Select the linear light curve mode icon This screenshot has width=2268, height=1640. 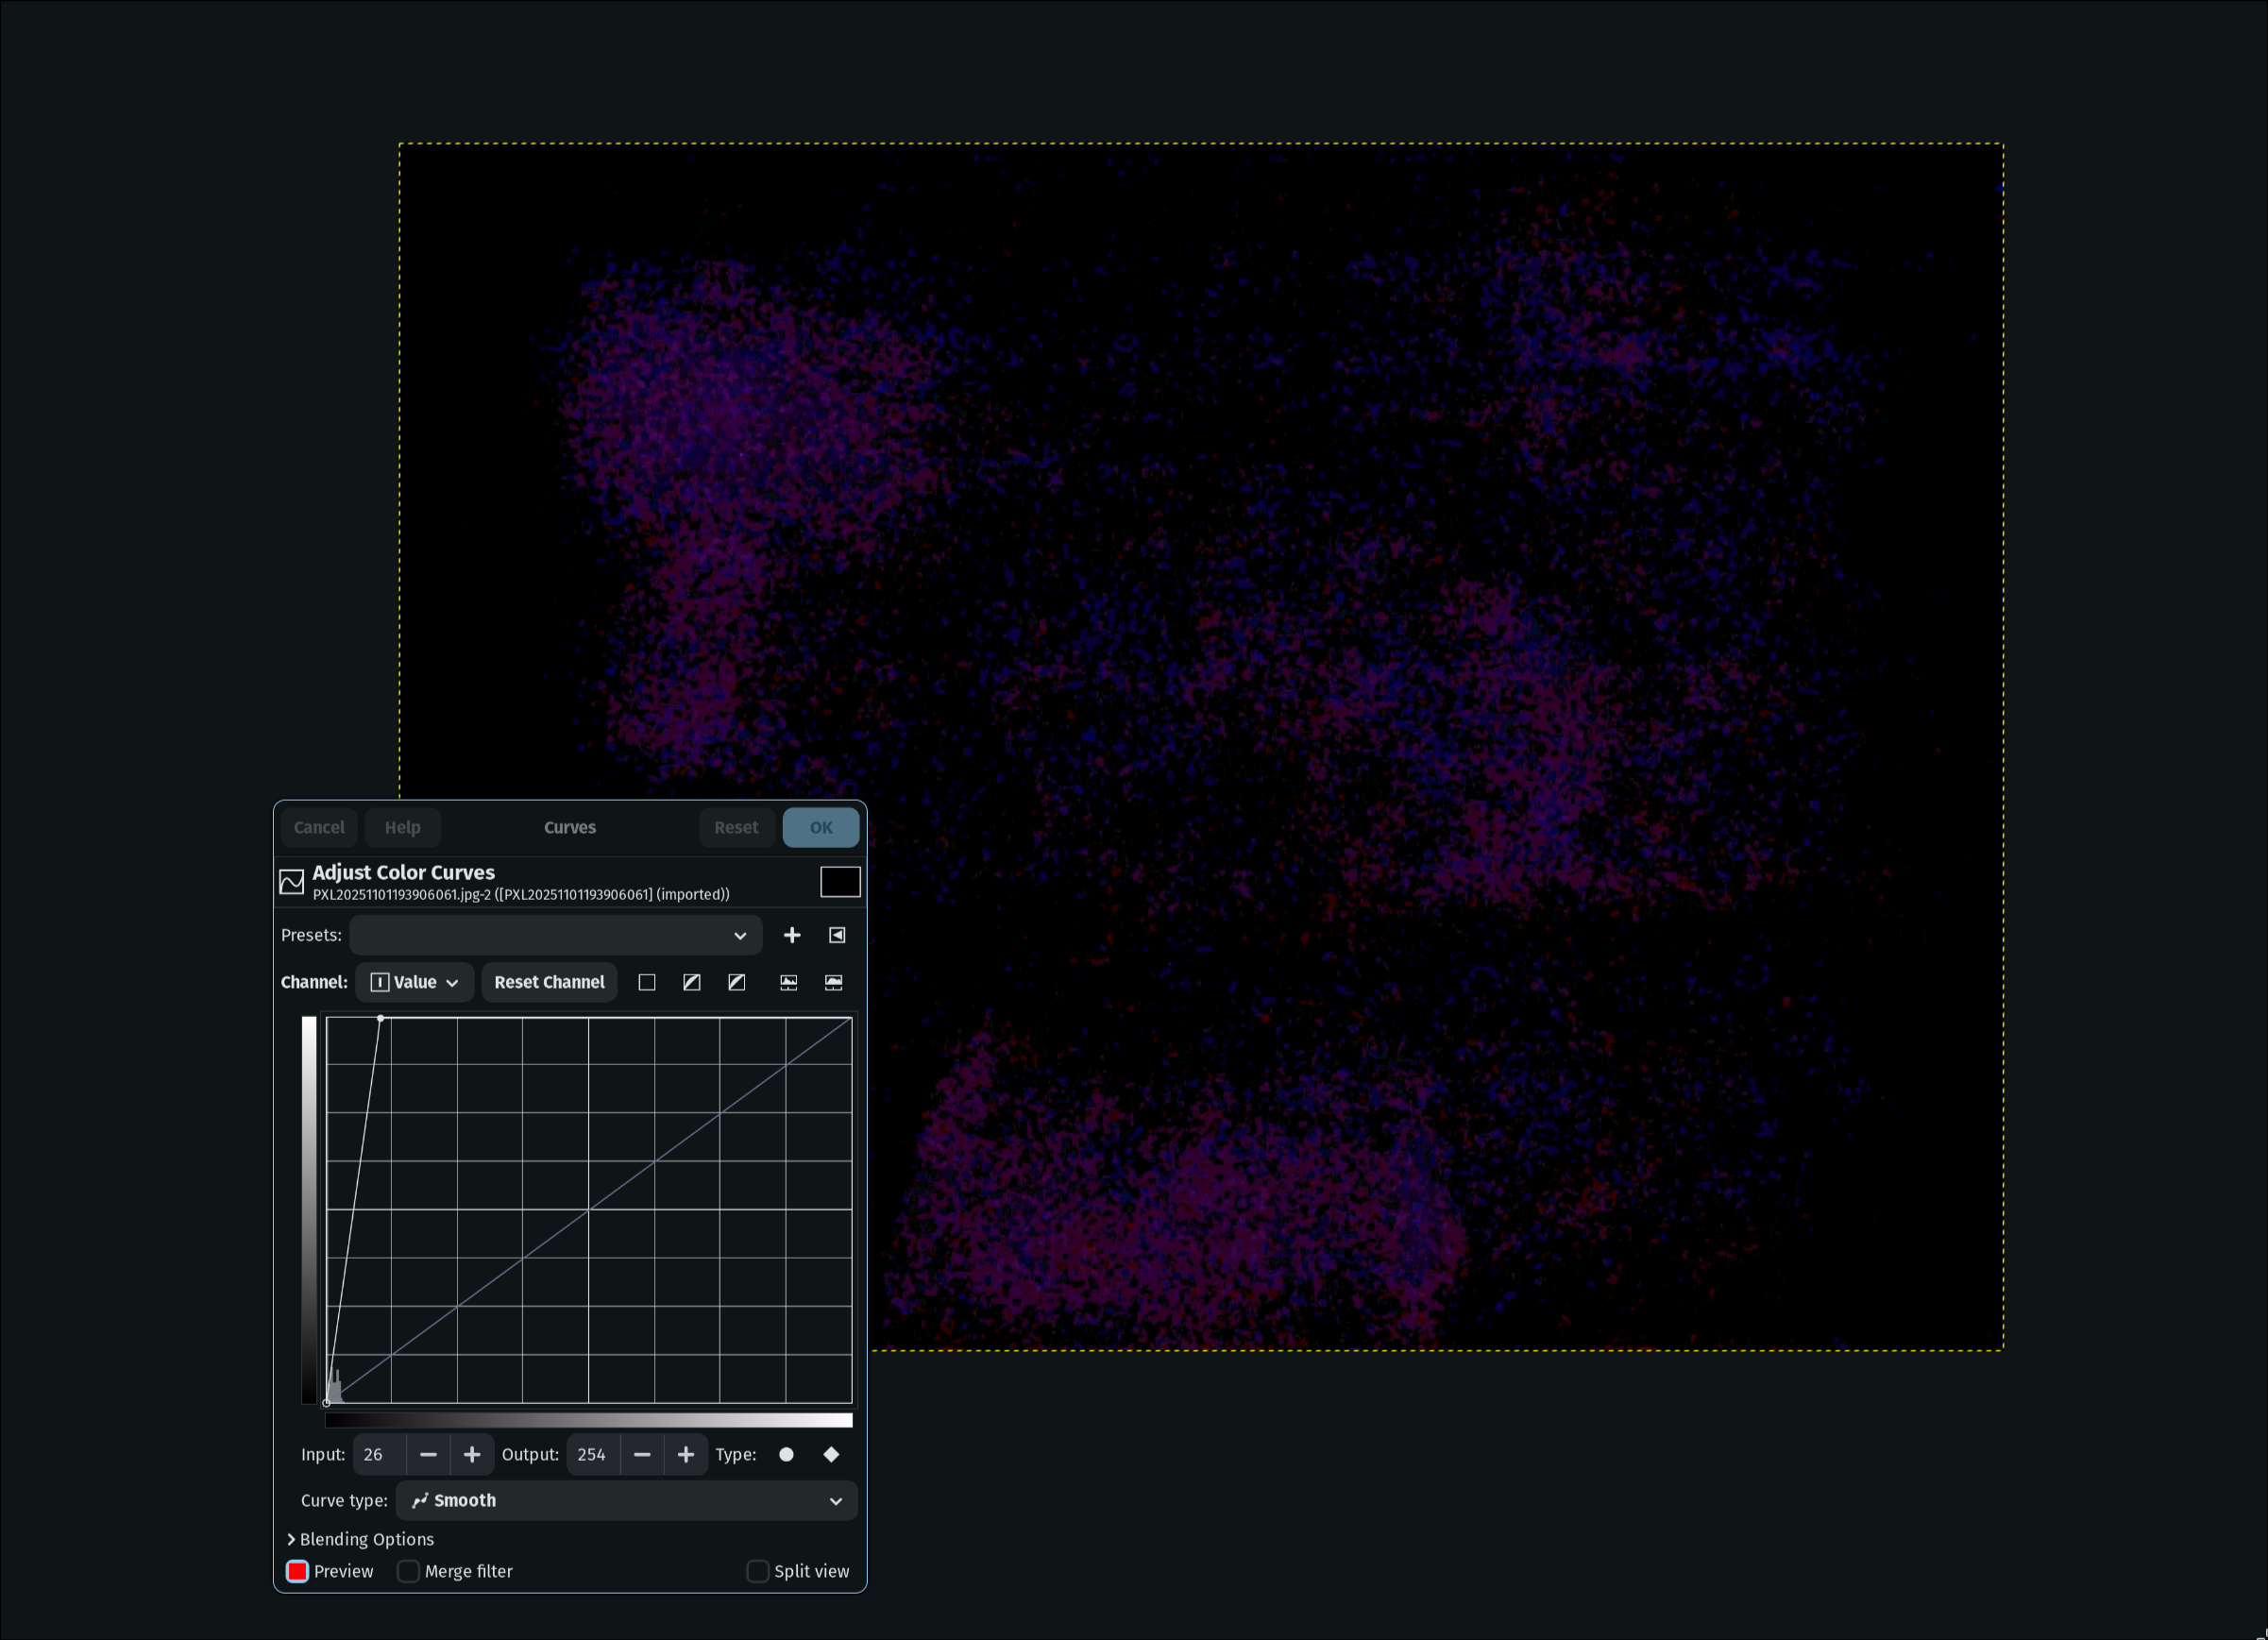point(647,982)
